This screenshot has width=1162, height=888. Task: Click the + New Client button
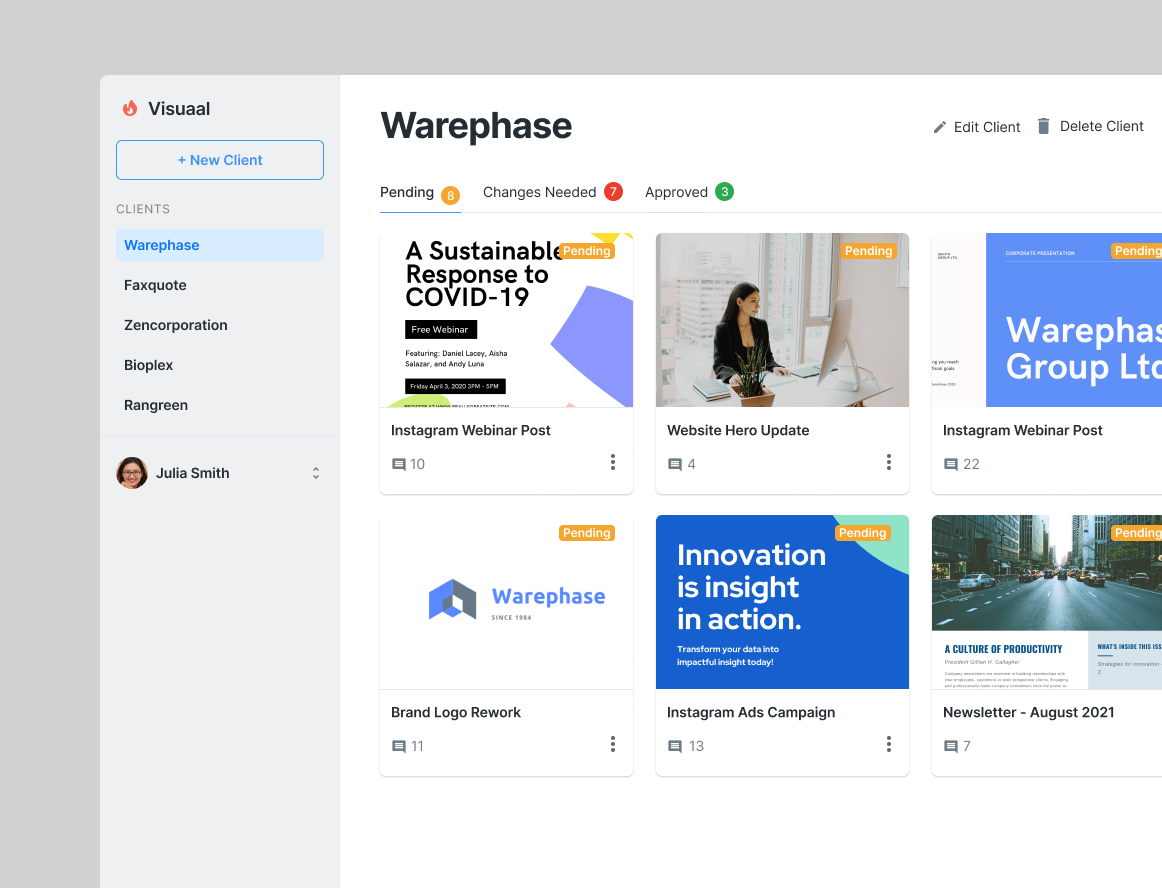(x=220, y=160)
